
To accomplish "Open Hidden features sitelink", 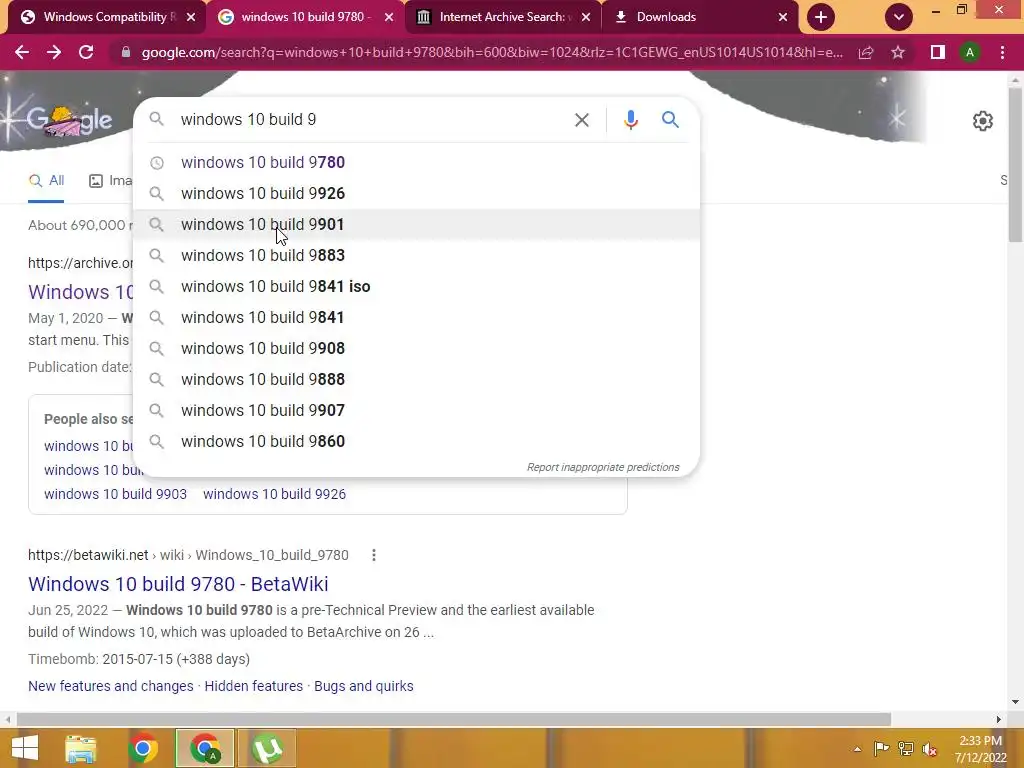I will [253, 686].
